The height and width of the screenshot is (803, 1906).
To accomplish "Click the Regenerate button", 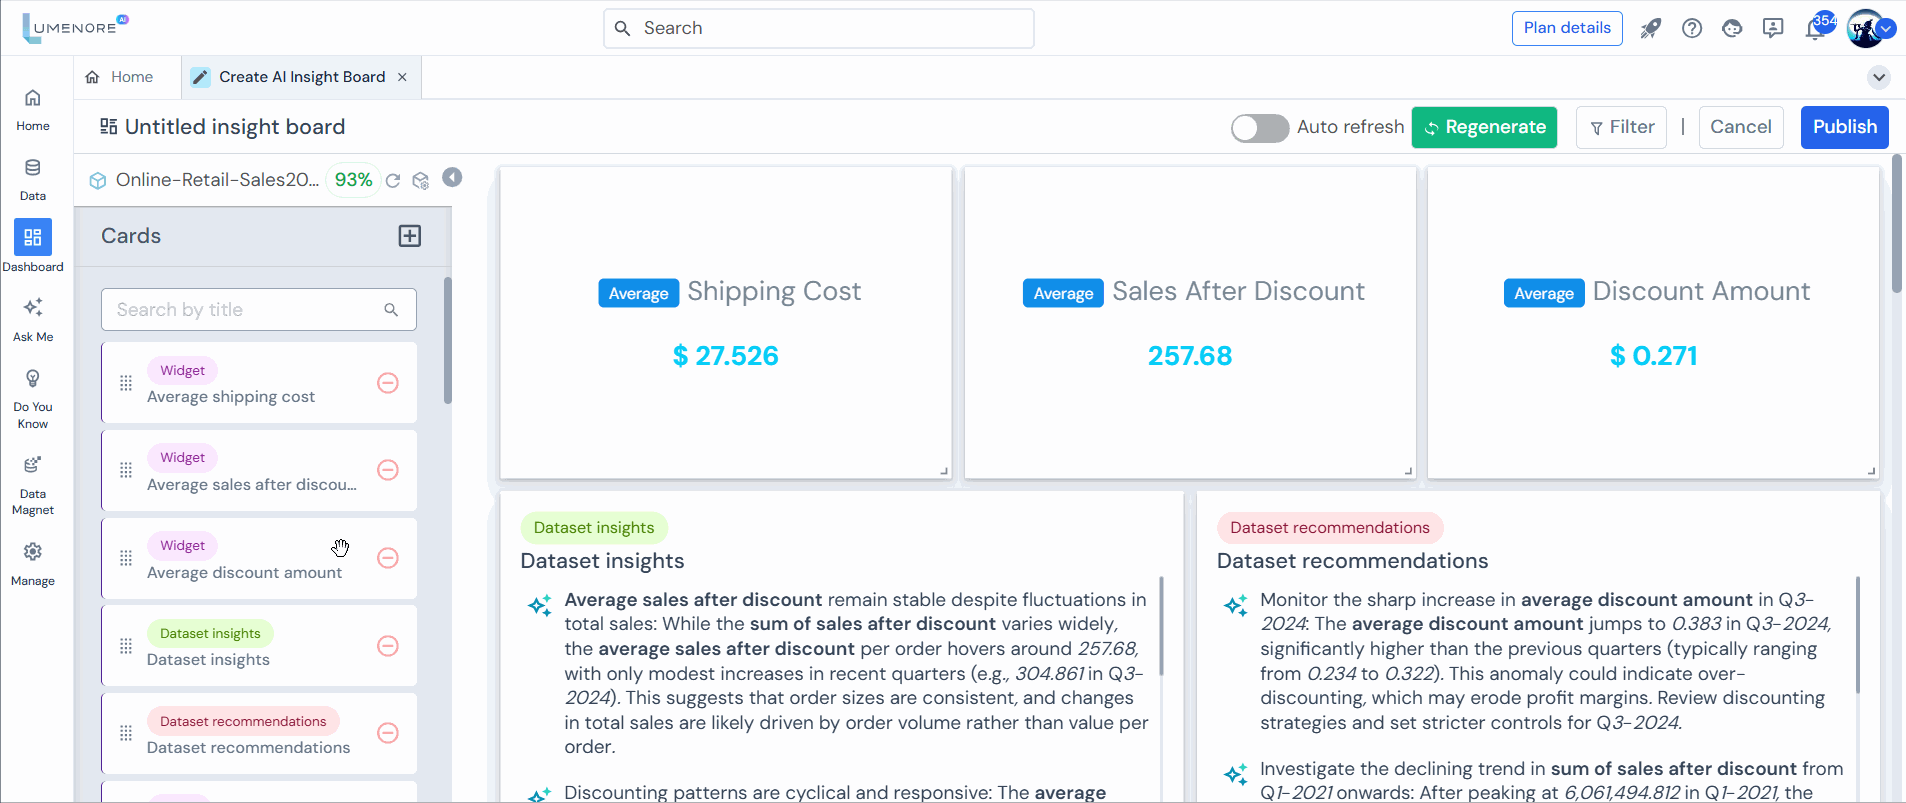I will pos(1484,127).
